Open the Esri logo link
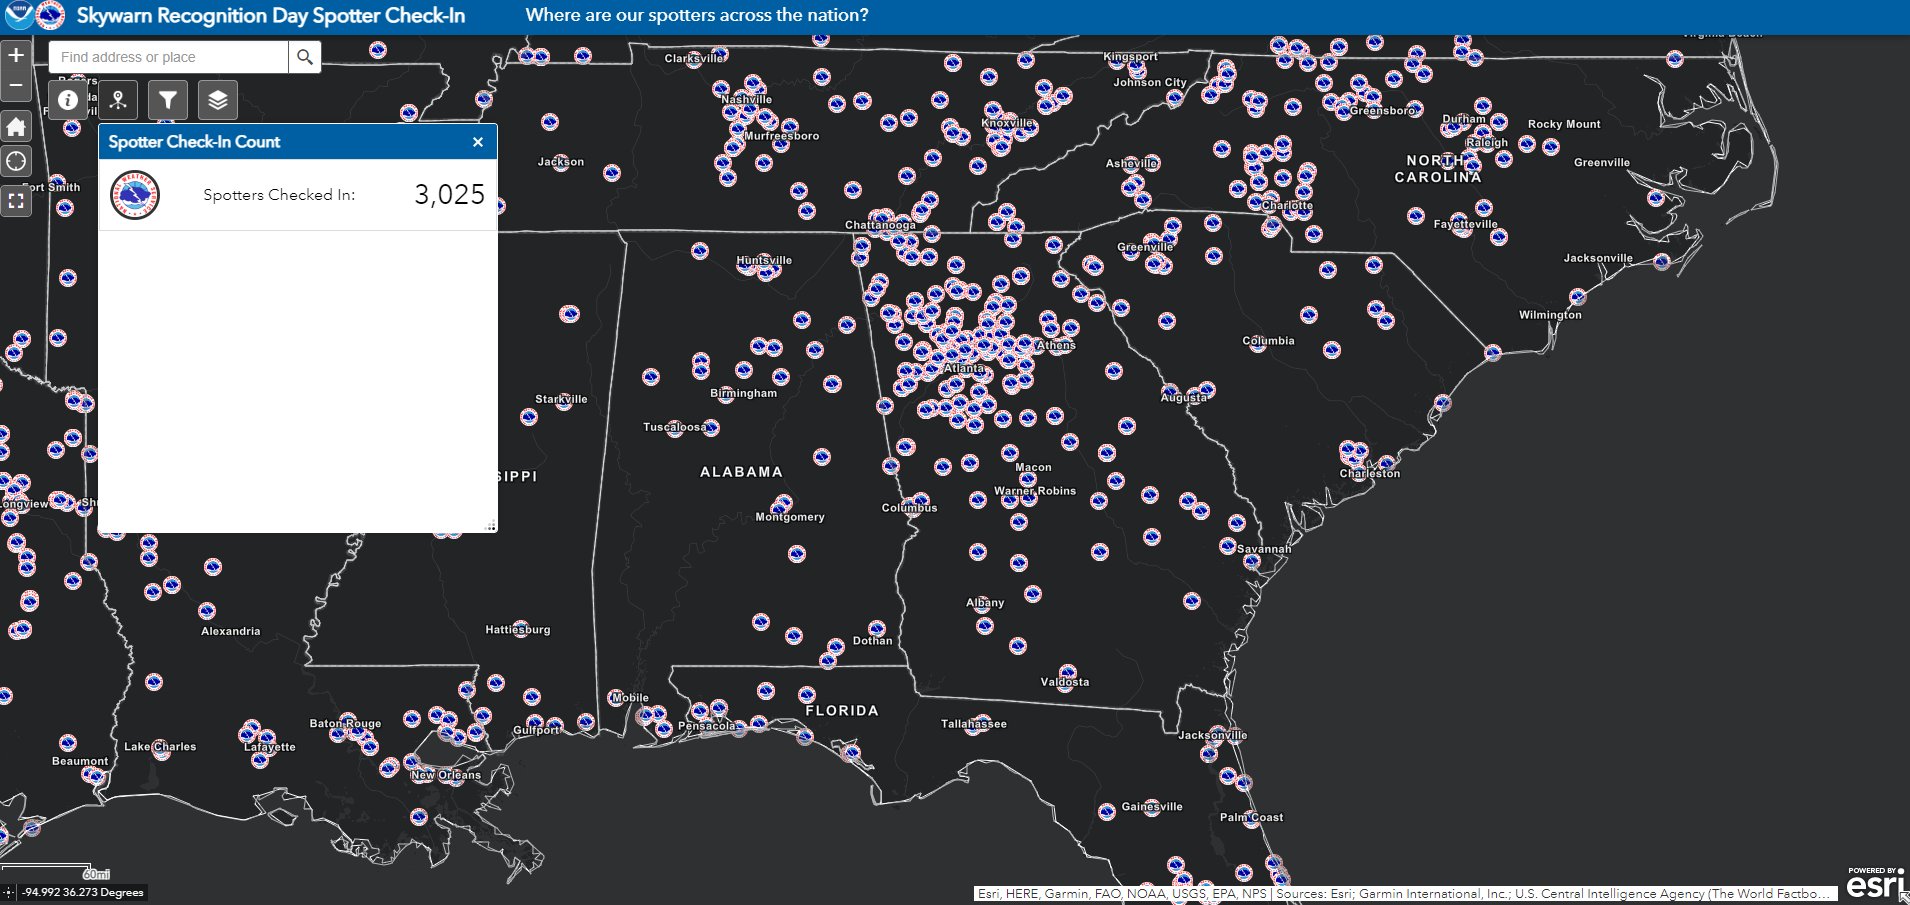Screen dimensions: 1910x905 click(x=1875, y=884)
